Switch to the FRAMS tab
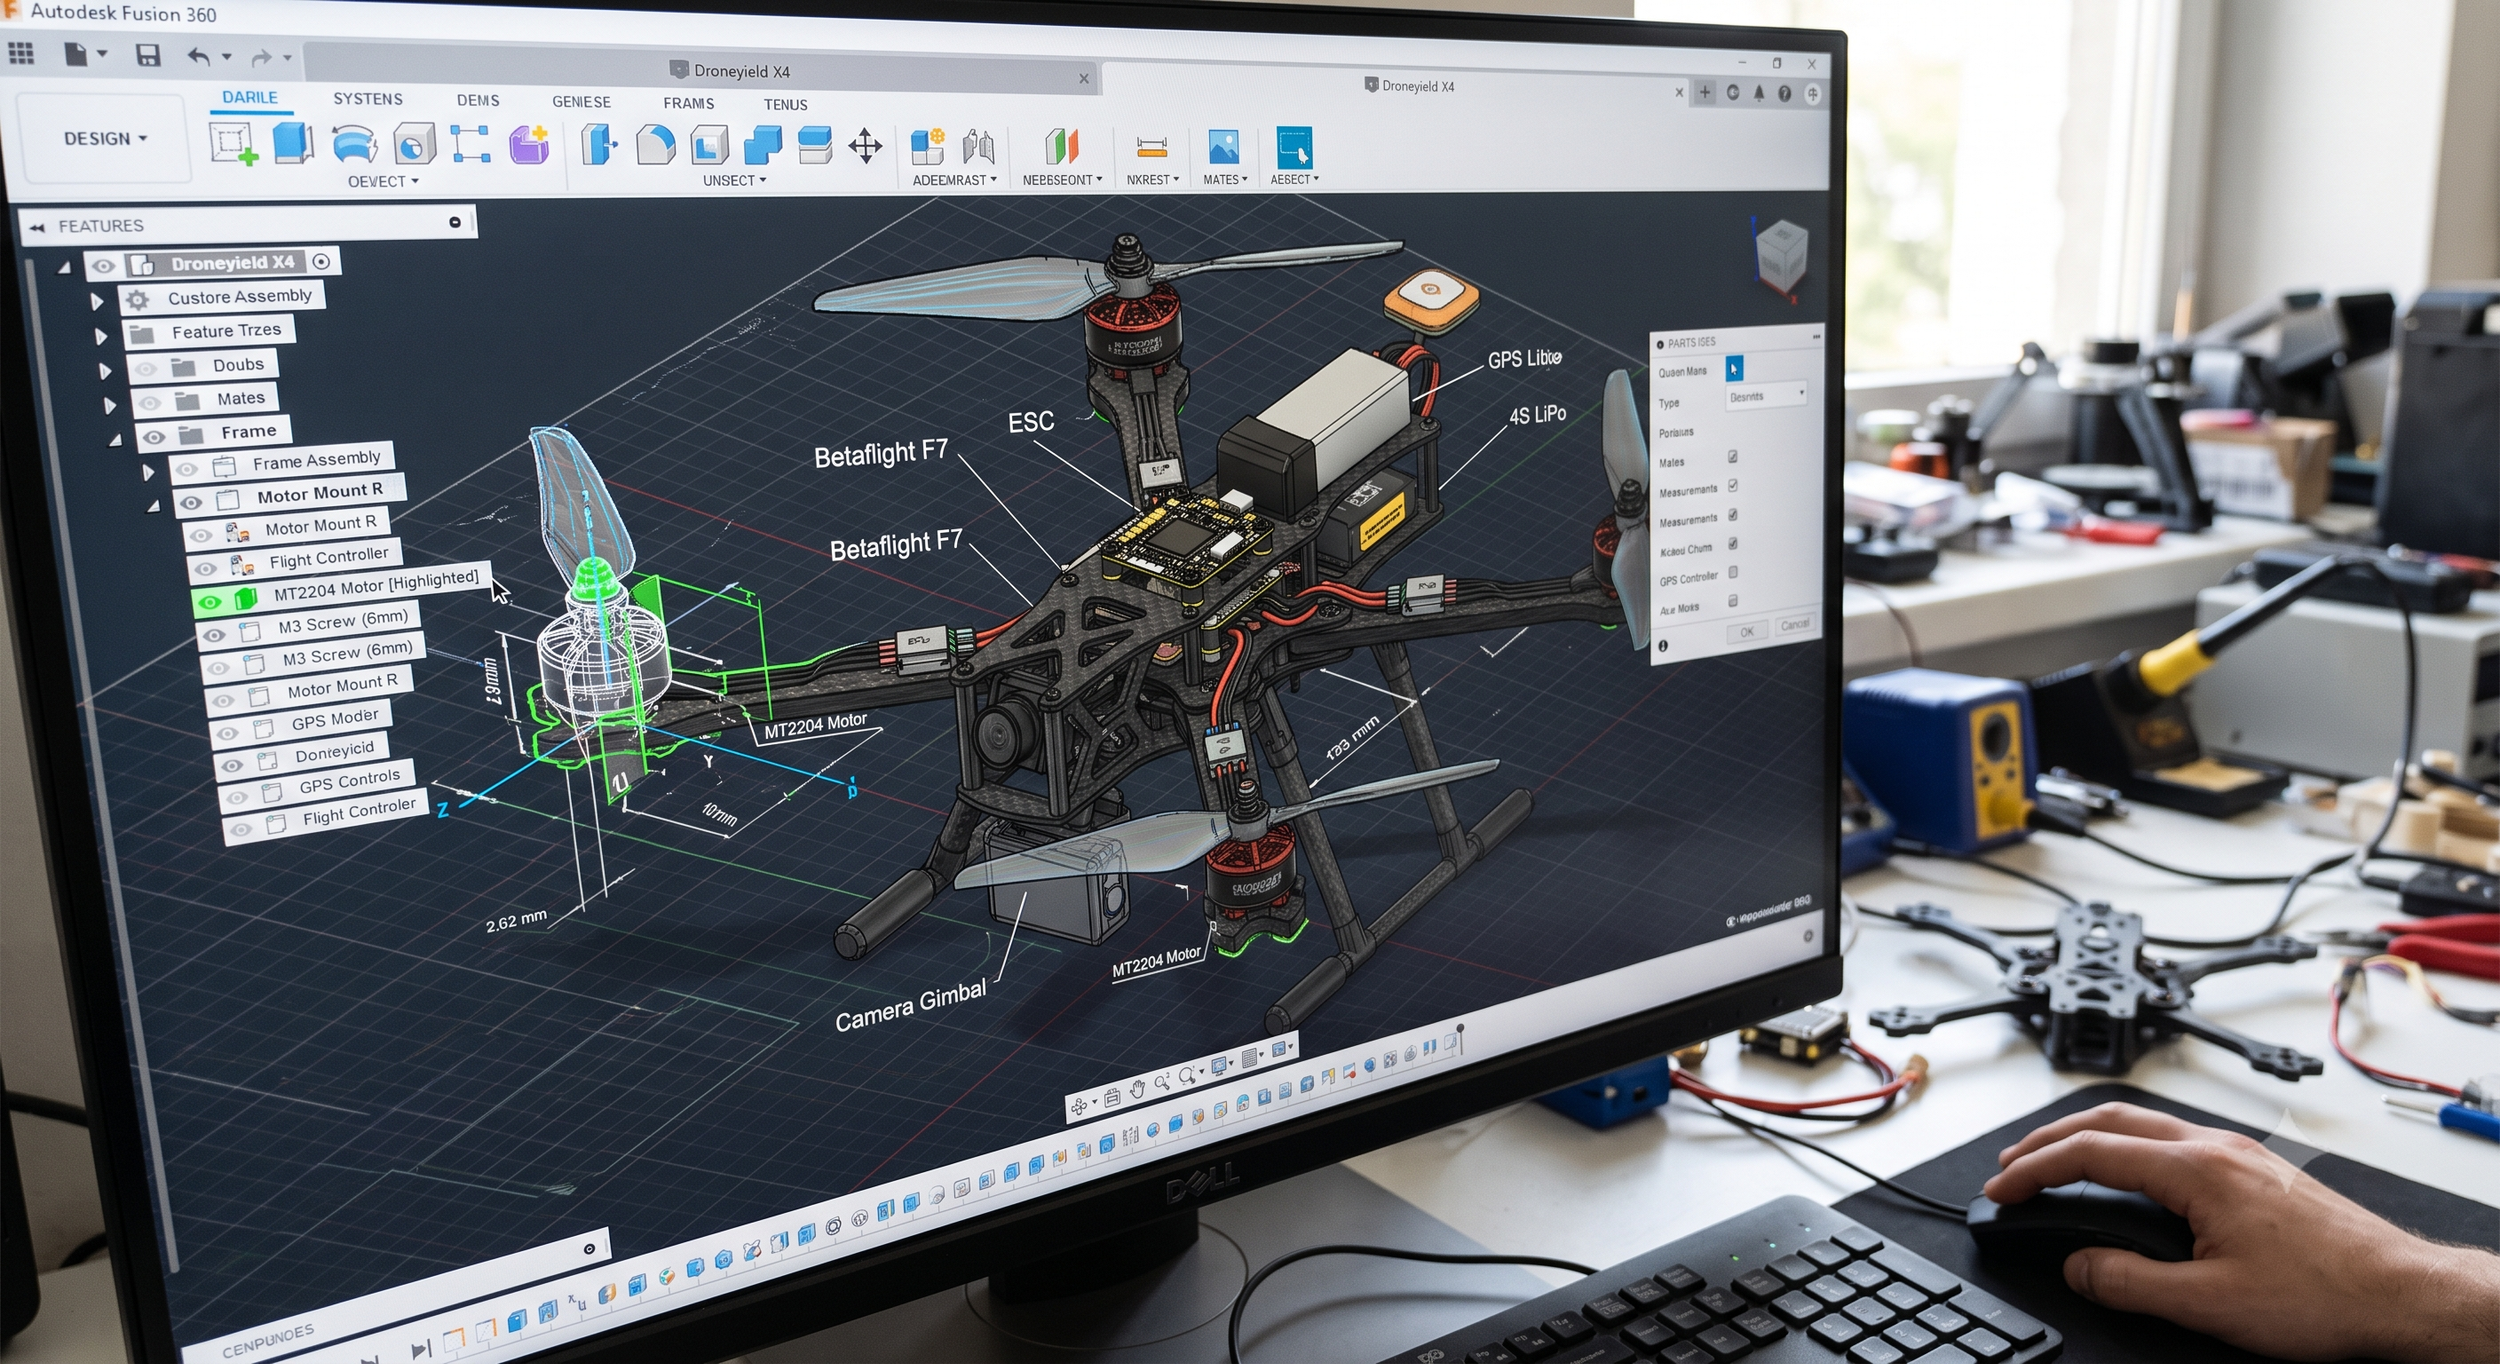This screenshot has width=2500, height=1364. pos(689,103)
